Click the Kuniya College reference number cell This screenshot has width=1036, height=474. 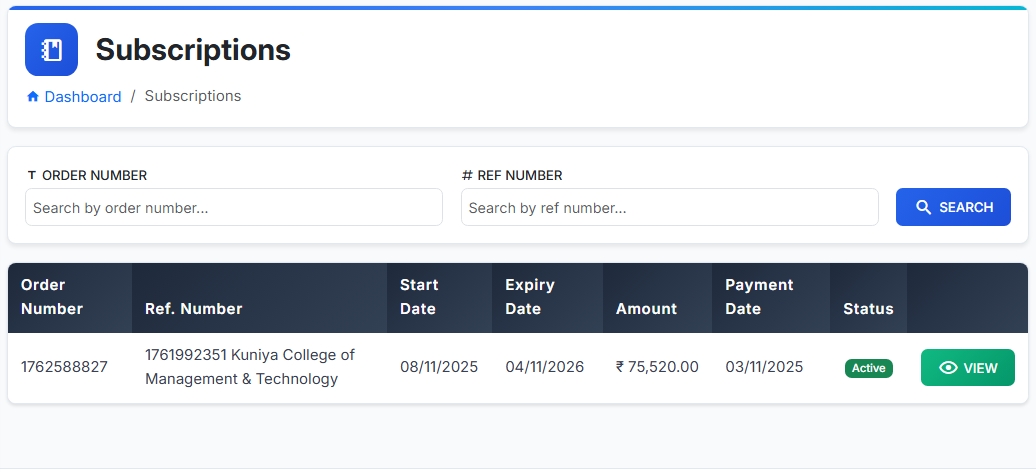pyautogui.click(x=250, y=367)
